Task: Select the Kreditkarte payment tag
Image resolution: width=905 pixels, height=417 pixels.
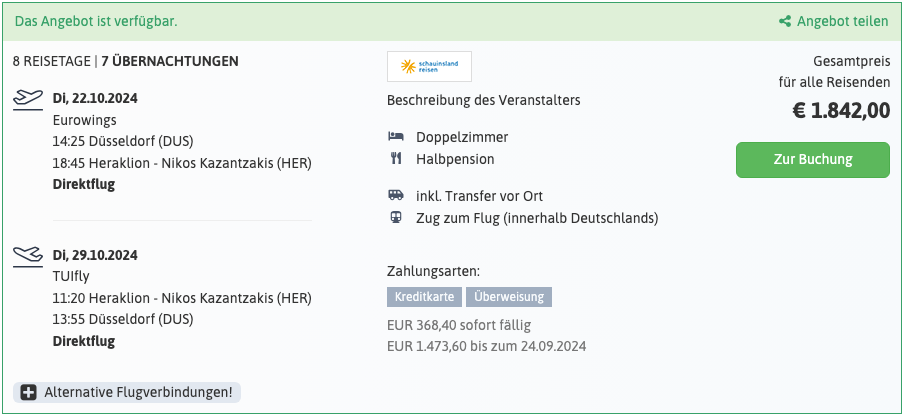Action: [424, 297]
